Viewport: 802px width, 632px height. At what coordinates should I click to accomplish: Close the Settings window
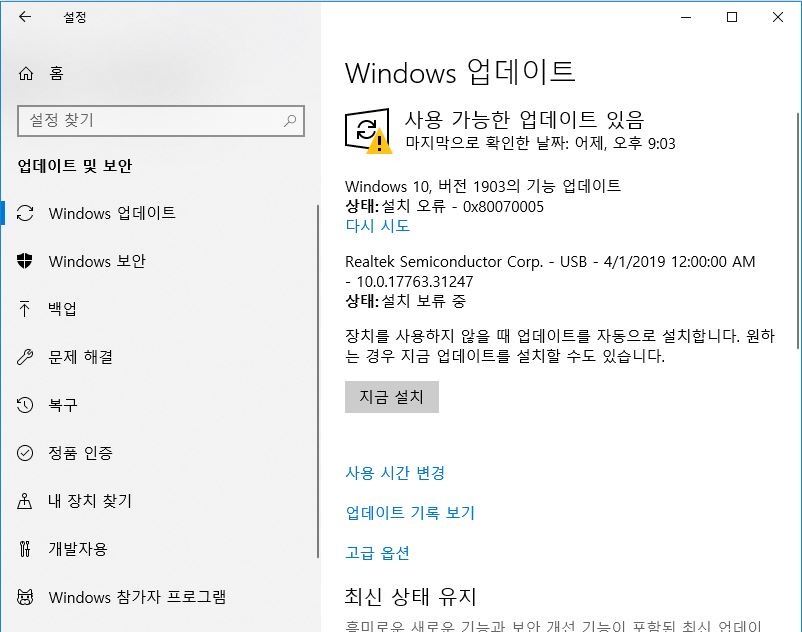click(x=778, y=17)
